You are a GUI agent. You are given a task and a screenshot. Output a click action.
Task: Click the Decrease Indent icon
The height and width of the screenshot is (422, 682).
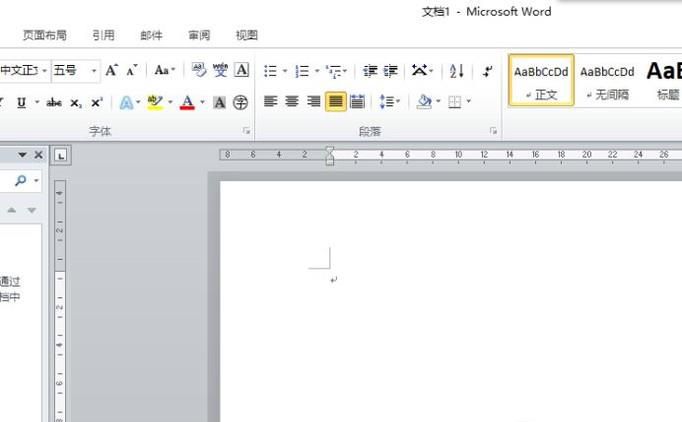tap(370, 71)
